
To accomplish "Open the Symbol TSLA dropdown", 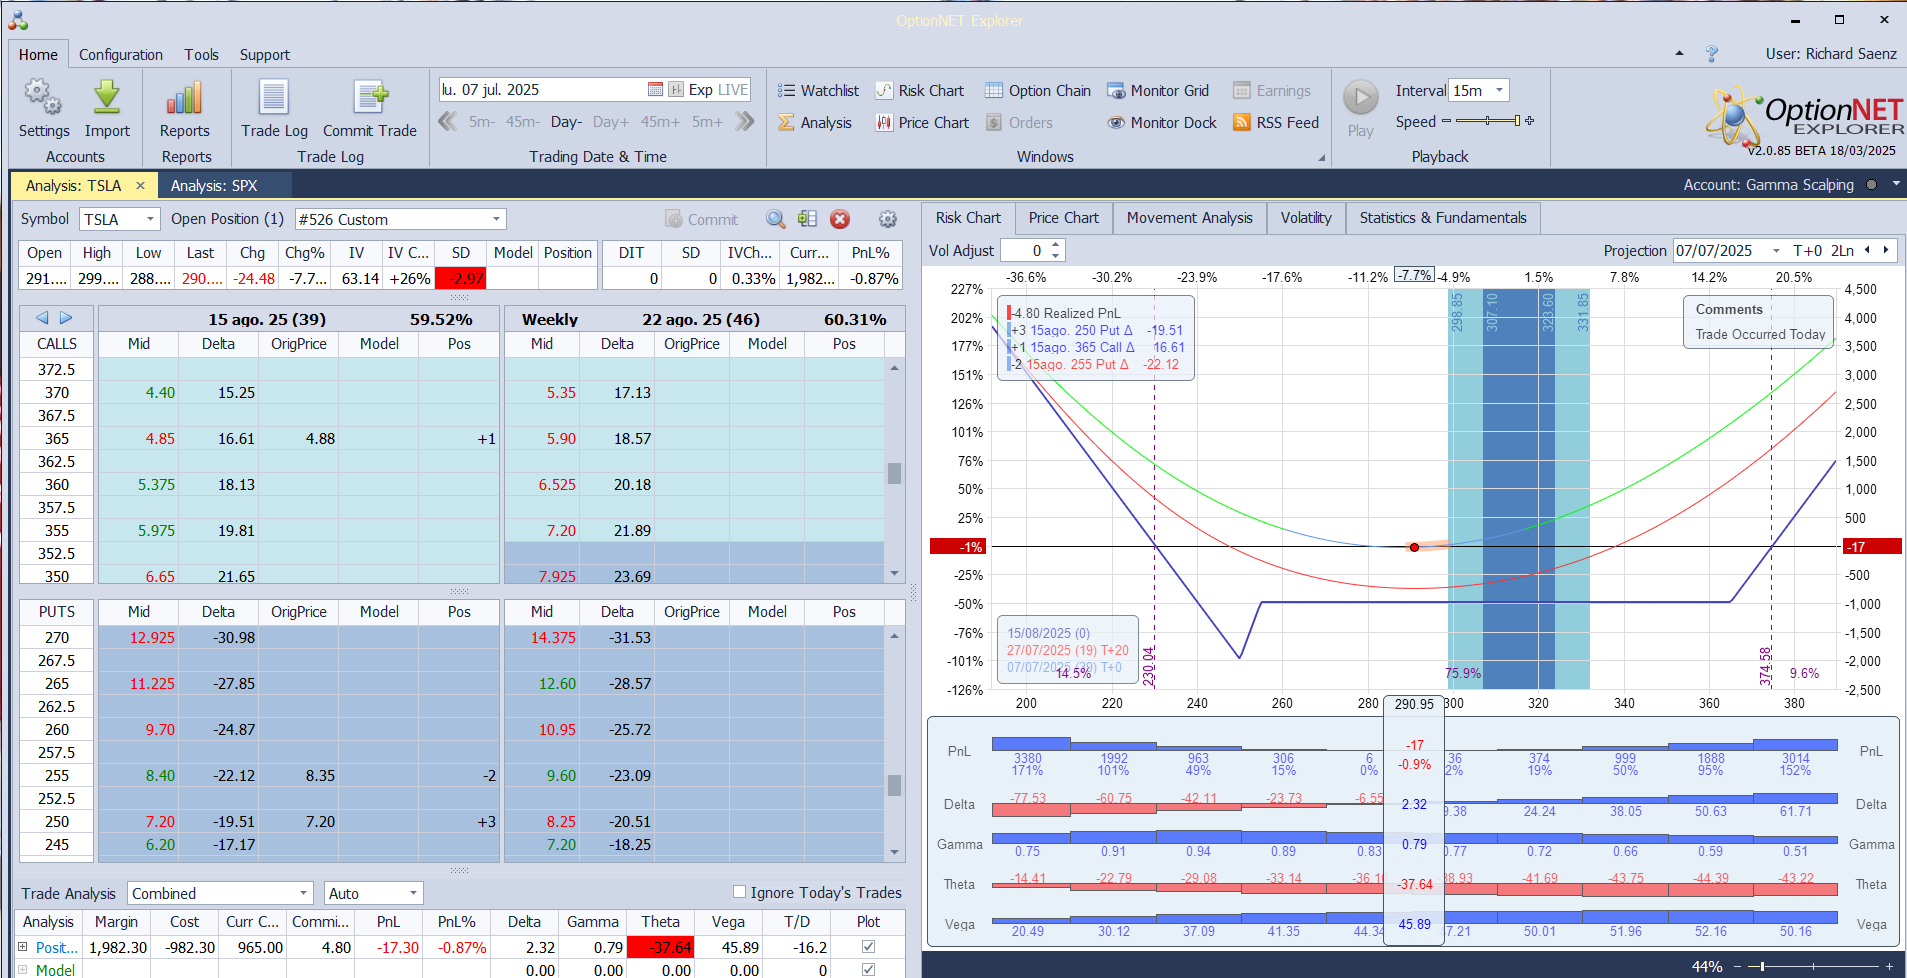I will pyautogui.click(x=150, y=219).
